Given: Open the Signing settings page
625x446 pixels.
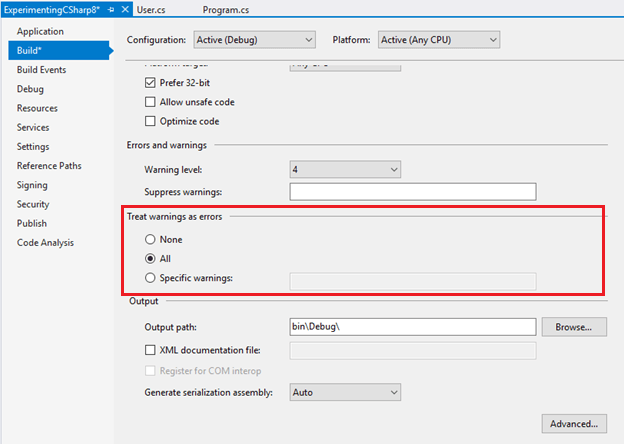Looking at the screenshot, I should click(32, 185).
